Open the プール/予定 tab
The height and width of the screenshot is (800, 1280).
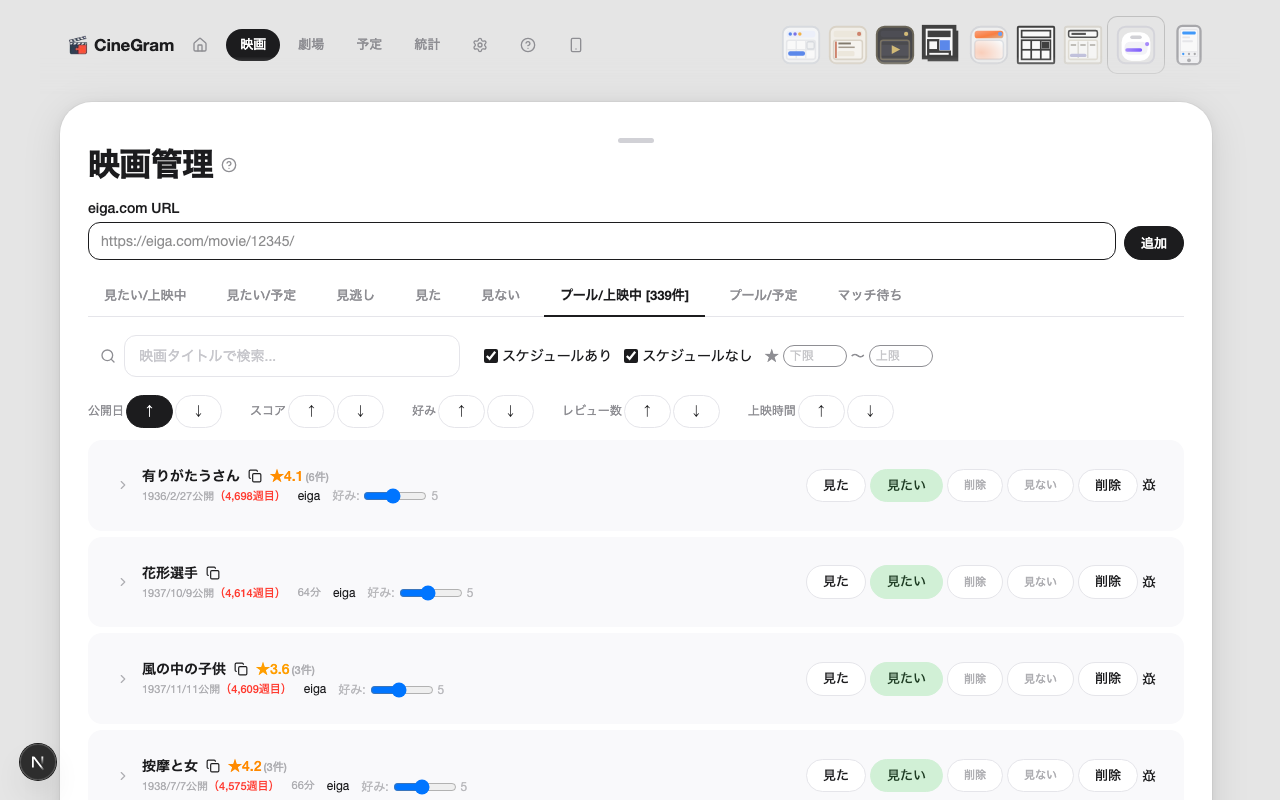[764, 295]
